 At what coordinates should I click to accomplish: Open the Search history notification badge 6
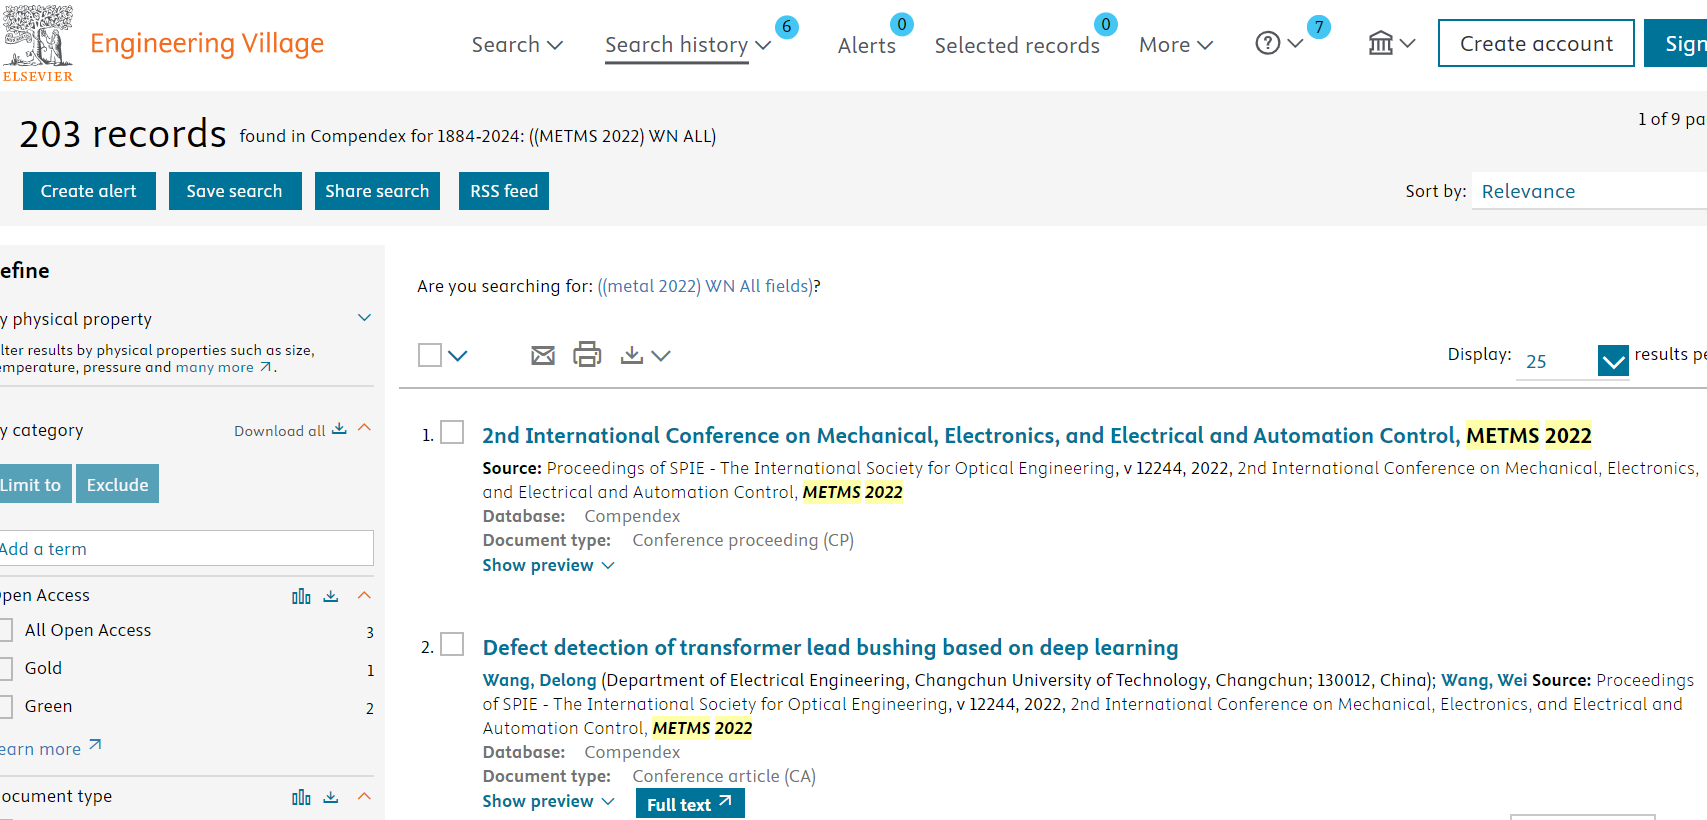pos(787,27)
